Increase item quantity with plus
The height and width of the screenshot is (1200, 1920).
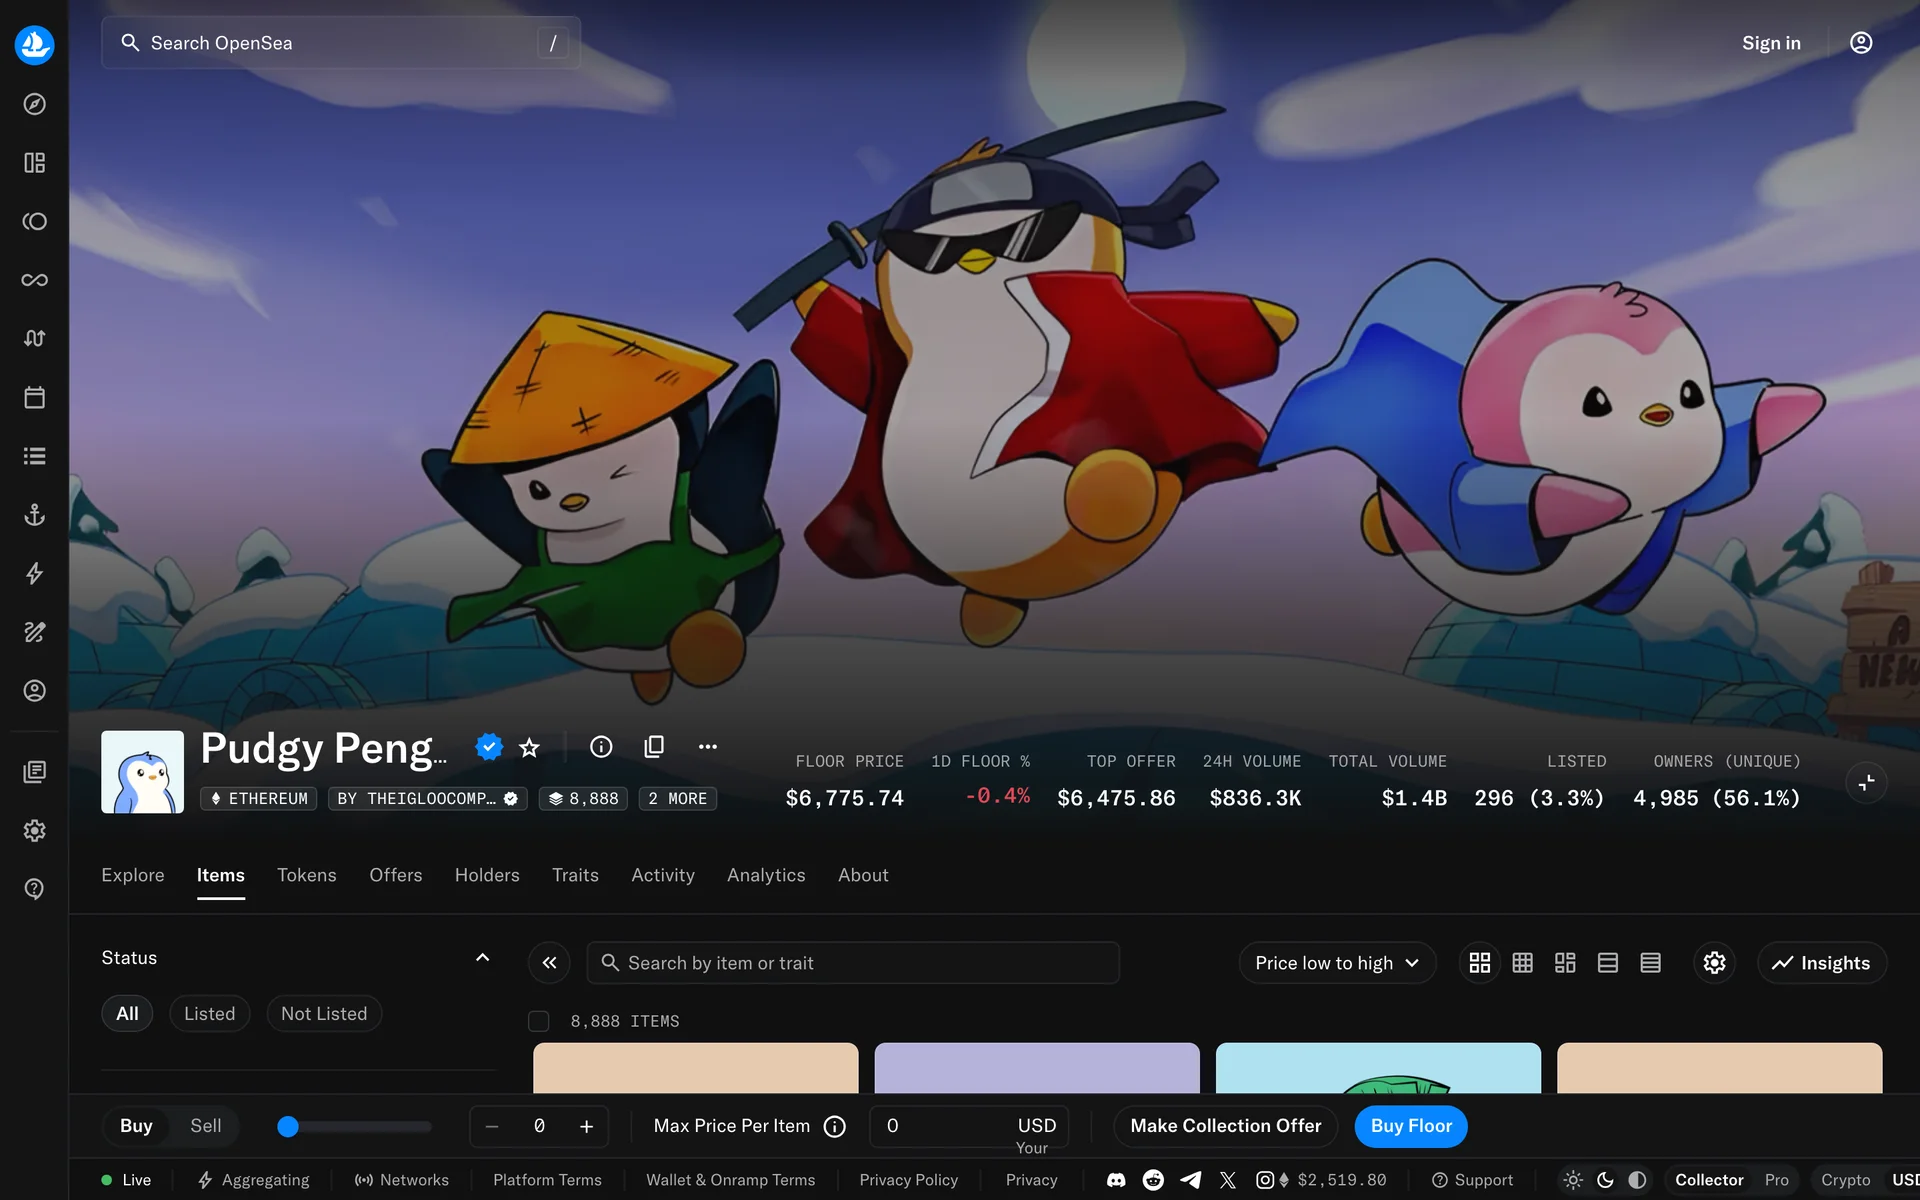coord(587,1127)
